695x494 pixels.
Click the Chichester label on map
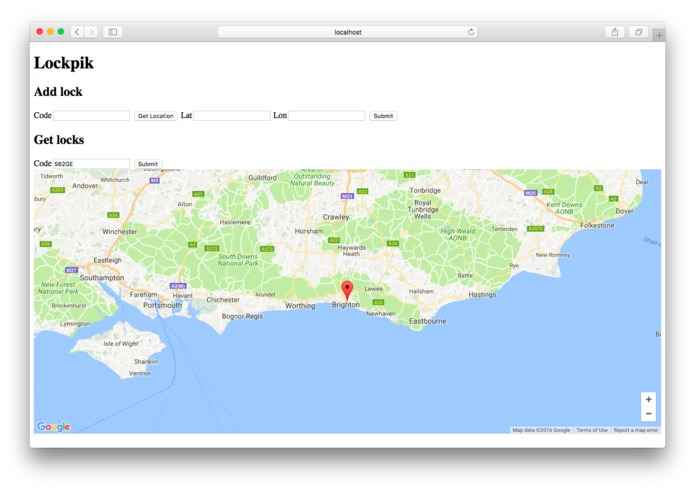[223, 300]
